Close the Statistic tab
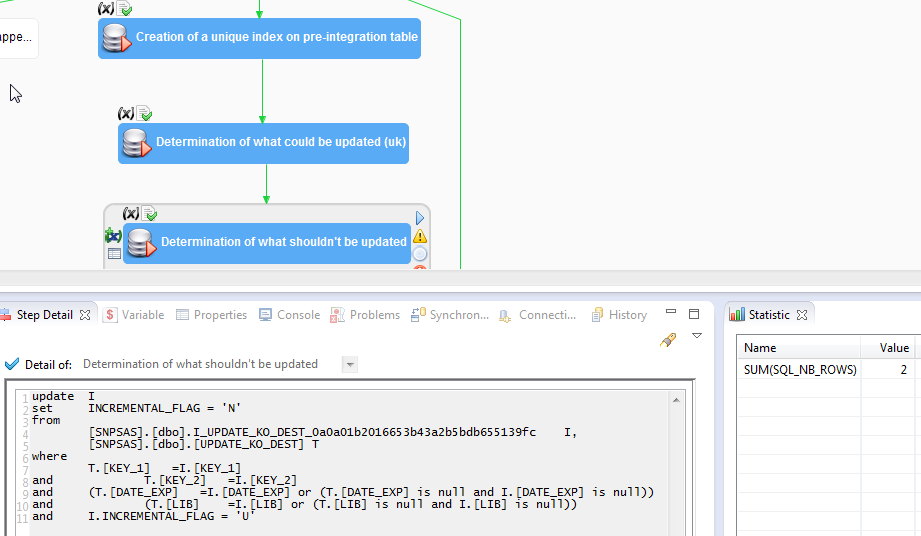 802,315
